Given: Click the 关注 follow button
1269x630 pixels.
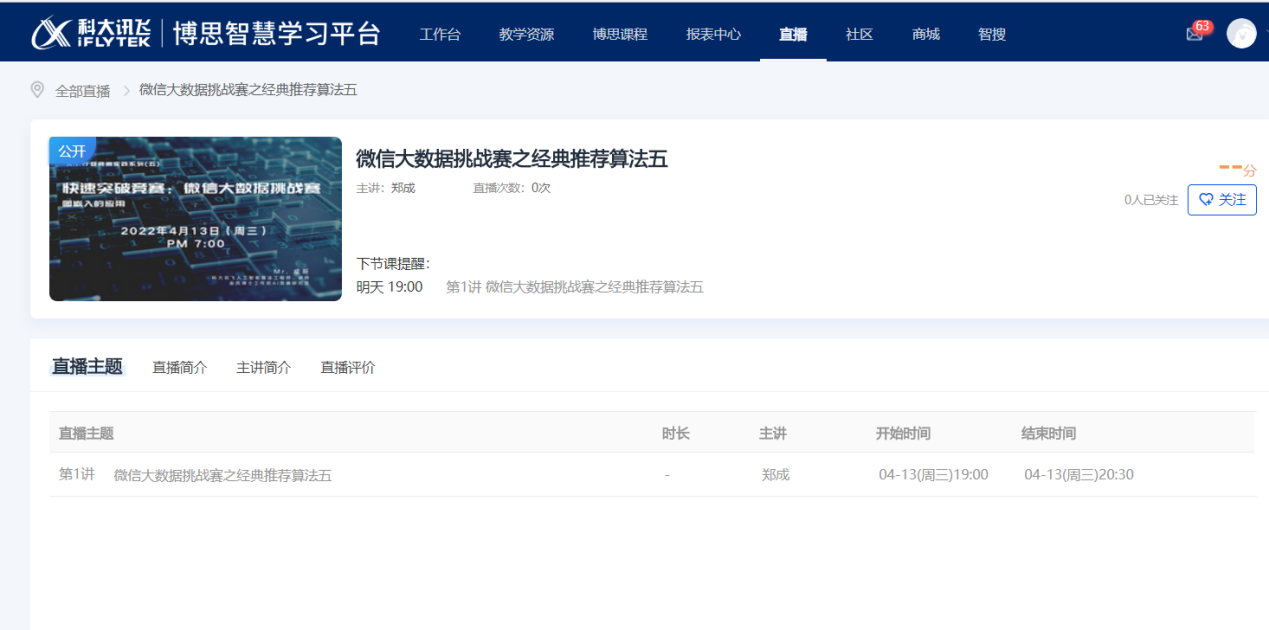Looking at the screenshot, I should pyautogui.click(x=1221, y=199).
